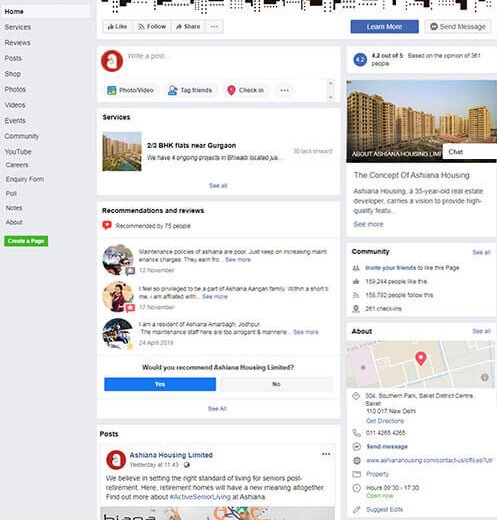Click the red recommendation icon by Recommended by 75 people

click(x=107, y=225)
